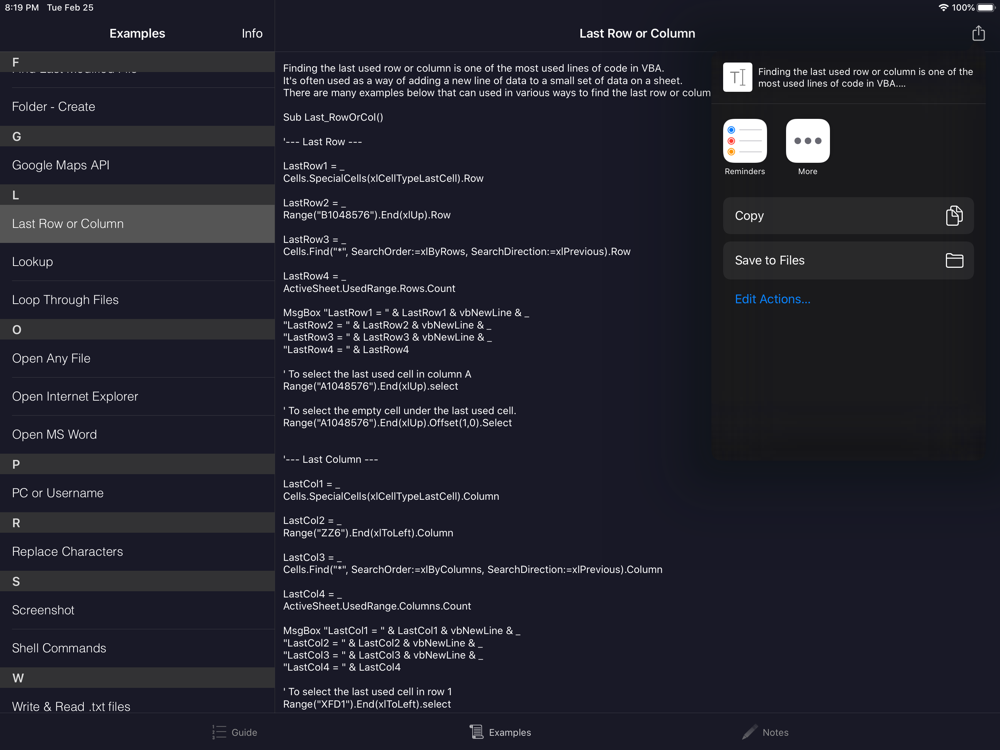Click Range("ZZ6").End(xlToLeft).Column line
Screen dimensions: 1000x750
(x=368, y=533)
